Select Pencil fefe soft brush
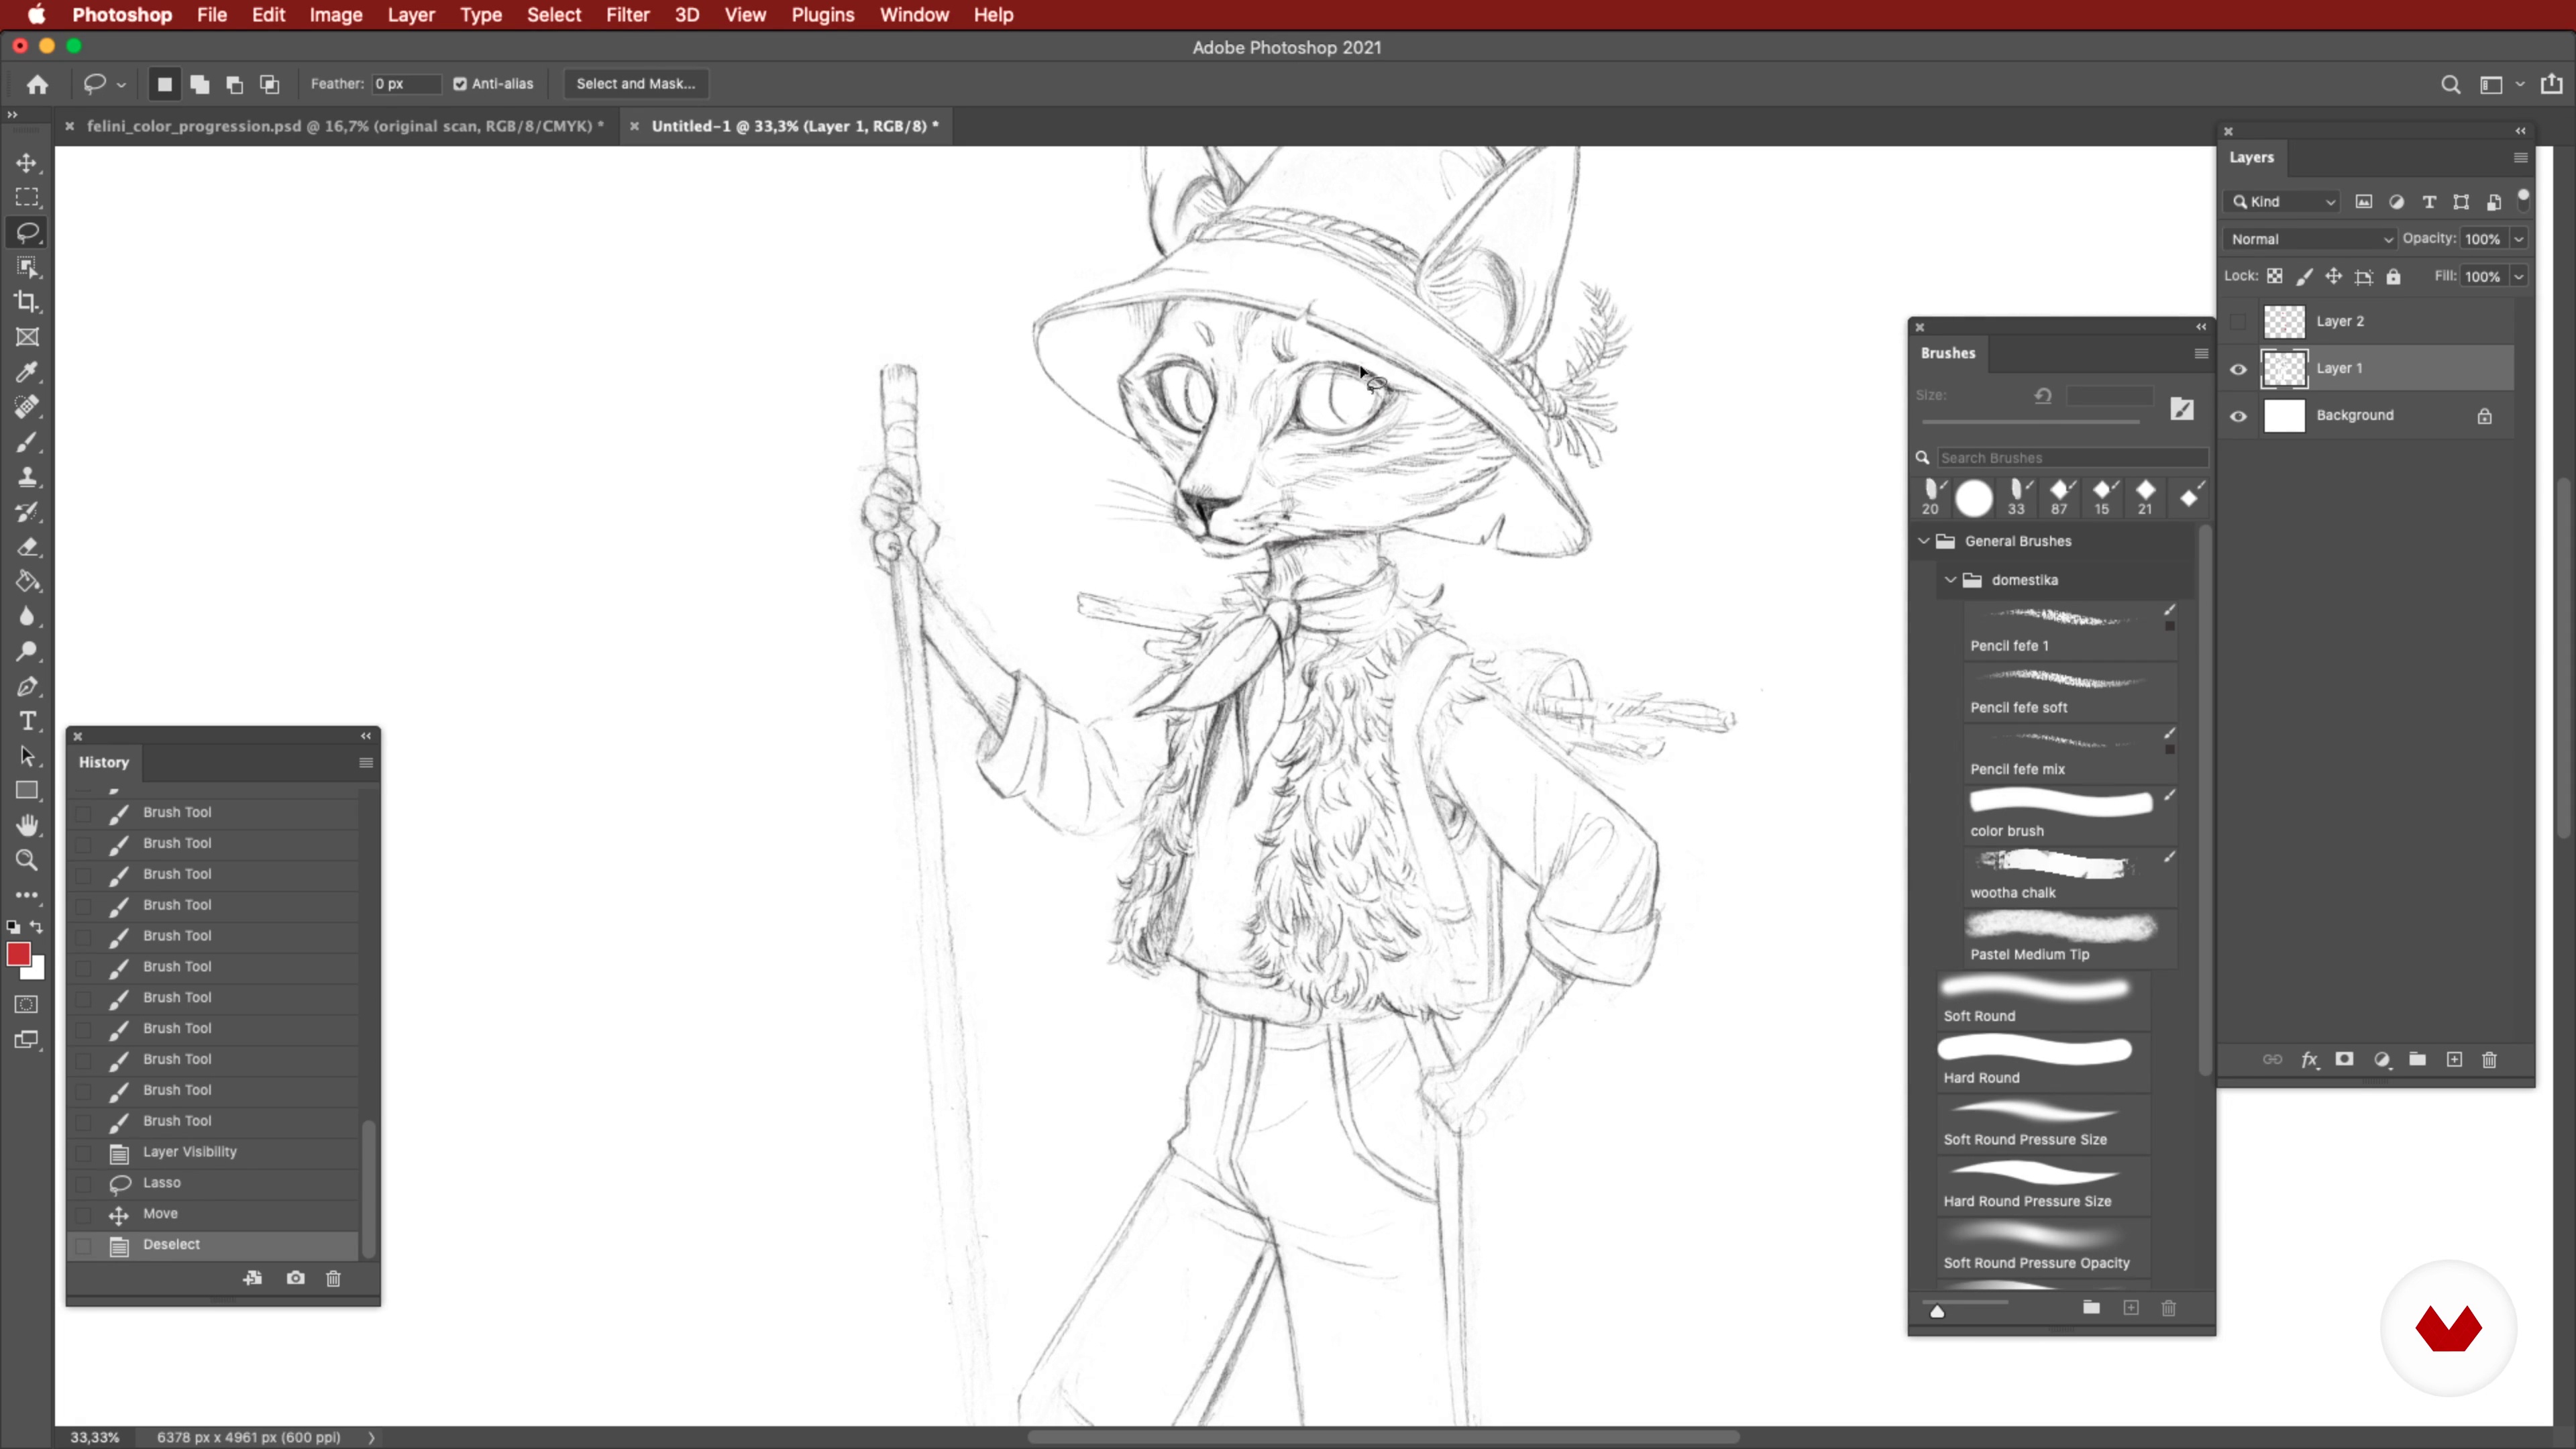 2070,692
